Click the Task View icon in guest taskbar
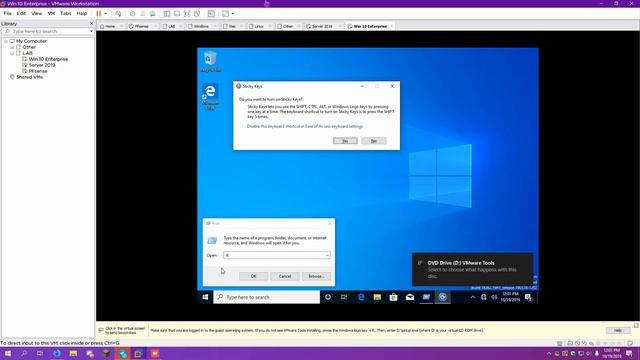 point(344,297)
